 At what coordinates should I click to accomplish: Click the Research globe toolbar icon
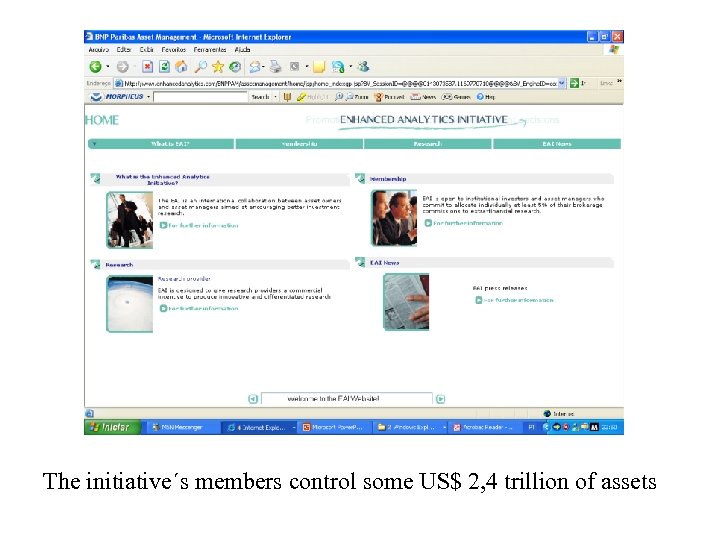tap(338, 67)
